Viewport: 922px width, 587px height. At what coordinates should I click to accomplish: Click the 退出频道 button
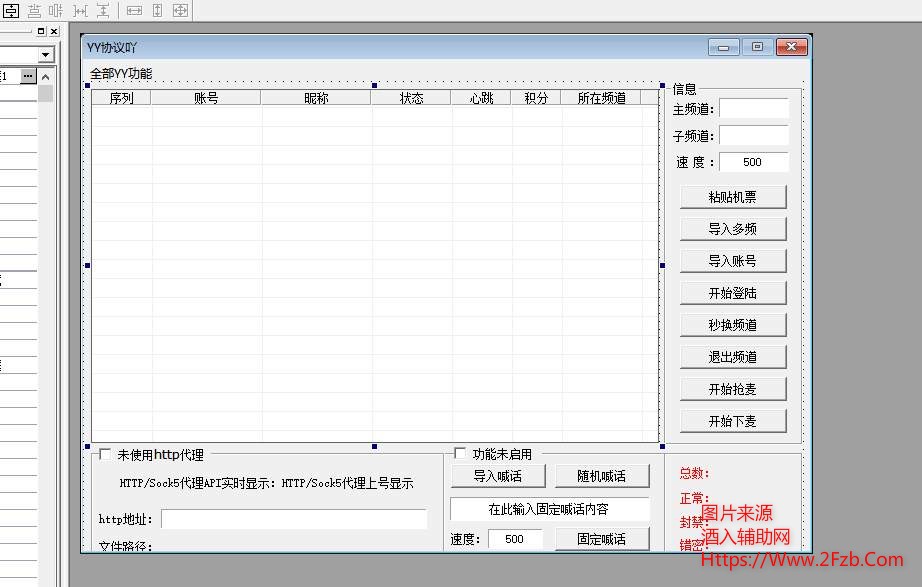(733, 357)
